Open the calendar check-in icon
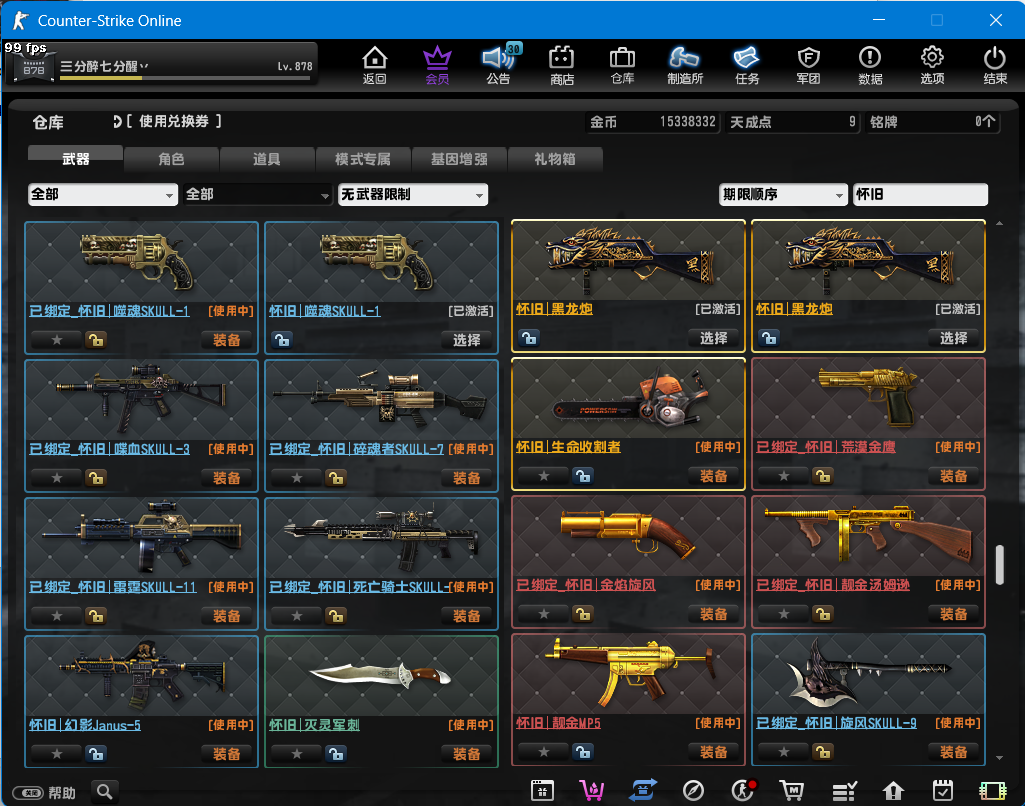 [943, 791]
